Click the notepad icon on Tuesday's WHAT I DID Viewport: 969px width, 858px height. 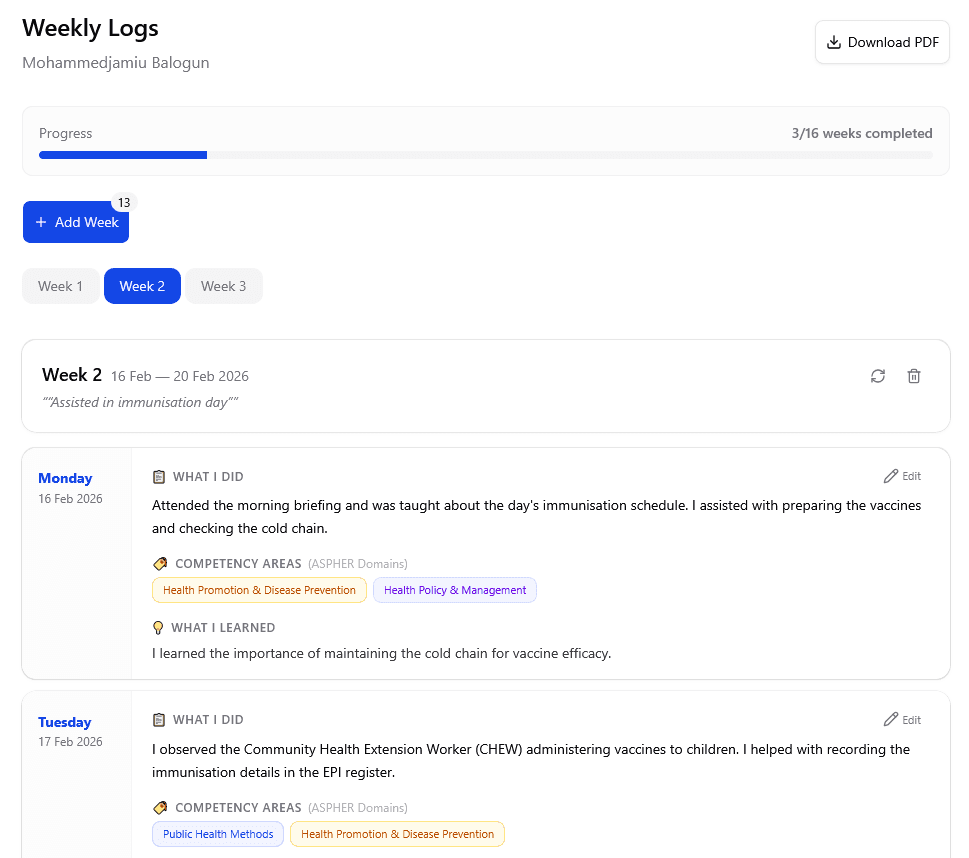click(x=158, y=719)
